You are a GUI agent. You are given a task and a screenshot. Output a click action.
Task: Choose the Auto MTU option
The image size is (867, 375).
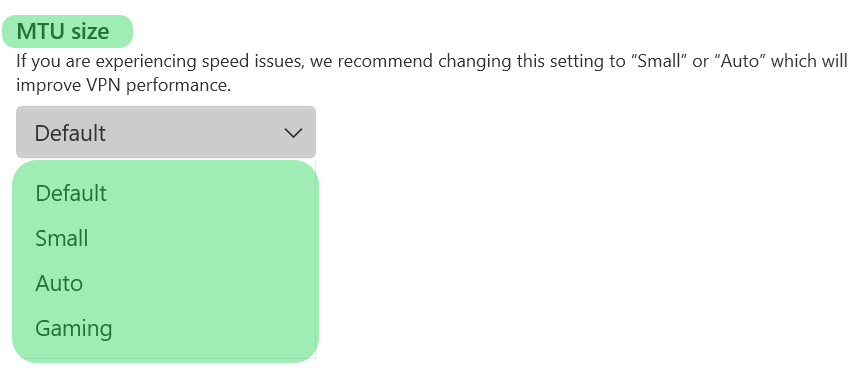point(165,284)
